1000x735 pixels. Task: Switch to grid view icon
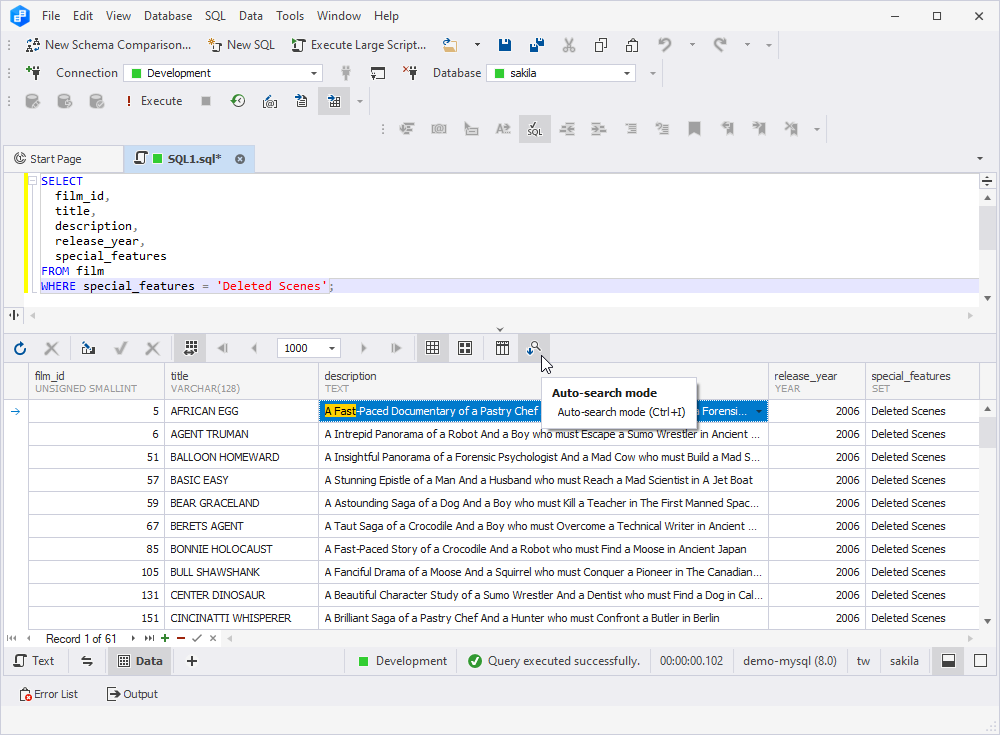432,348
